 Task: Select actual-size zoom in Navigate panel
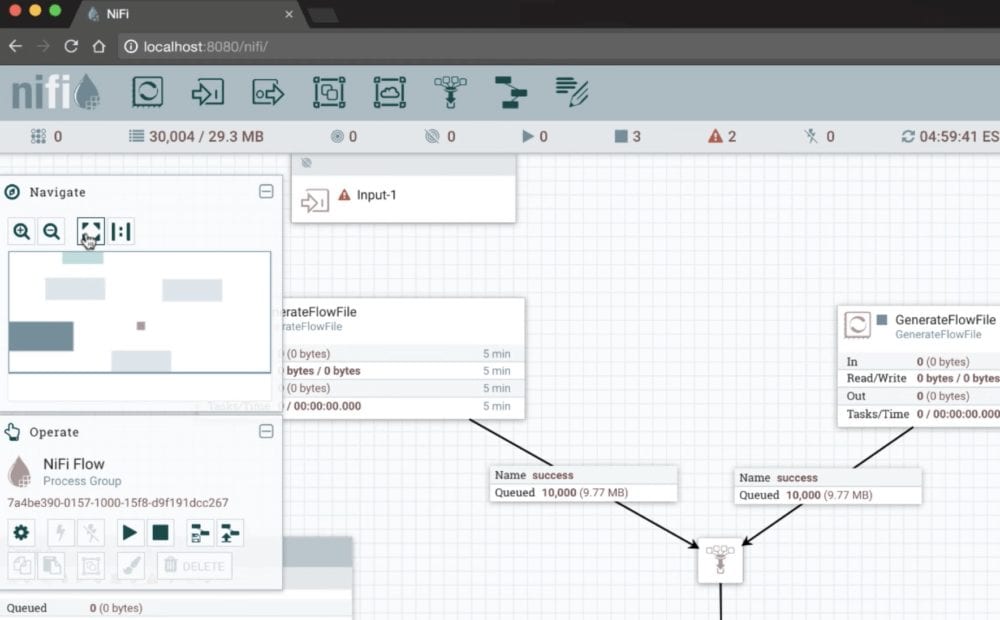(x=122, y=231)
